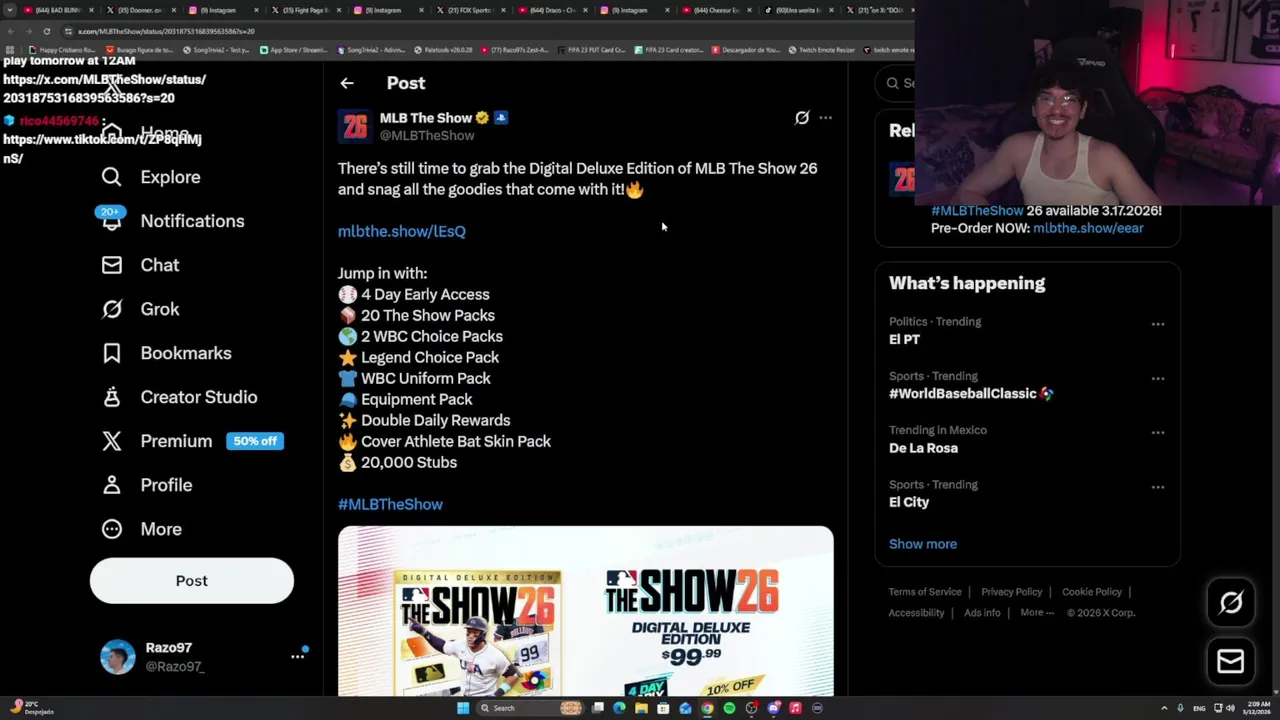Image resolution: width=1280 pixels, height=720 pixels.
Task: Click the Creator Studio icon
Action: tap(111, 397)
